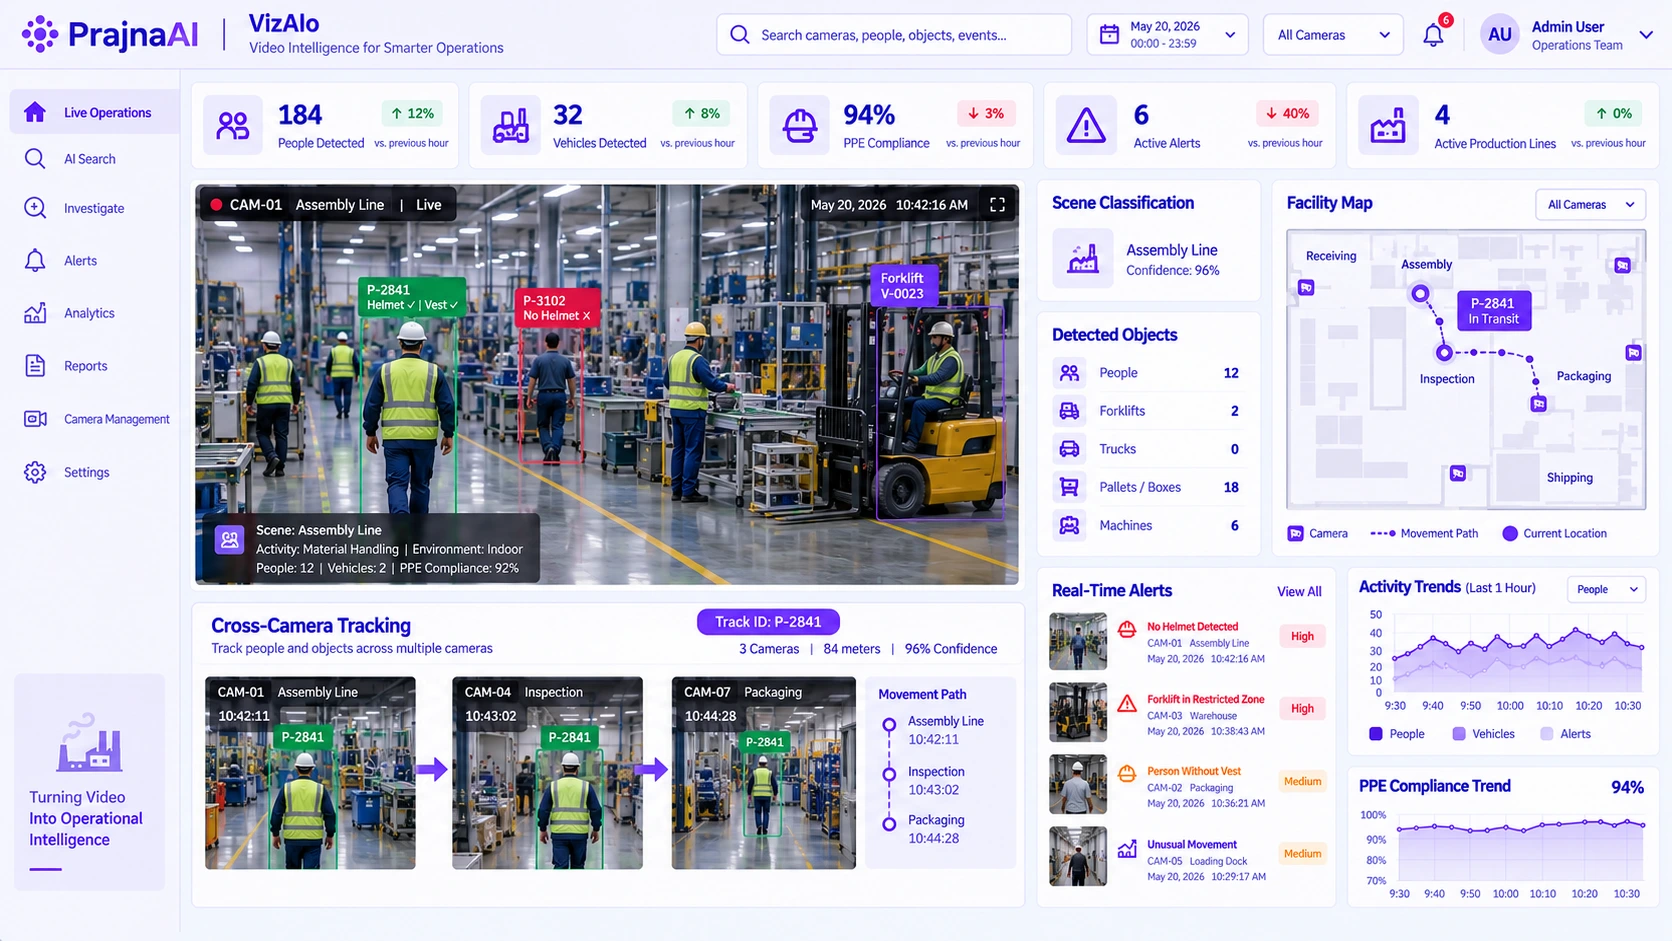Screen dimensions: 1672x941
Task: Click the notification bell icon
Action: point(1433,35)
